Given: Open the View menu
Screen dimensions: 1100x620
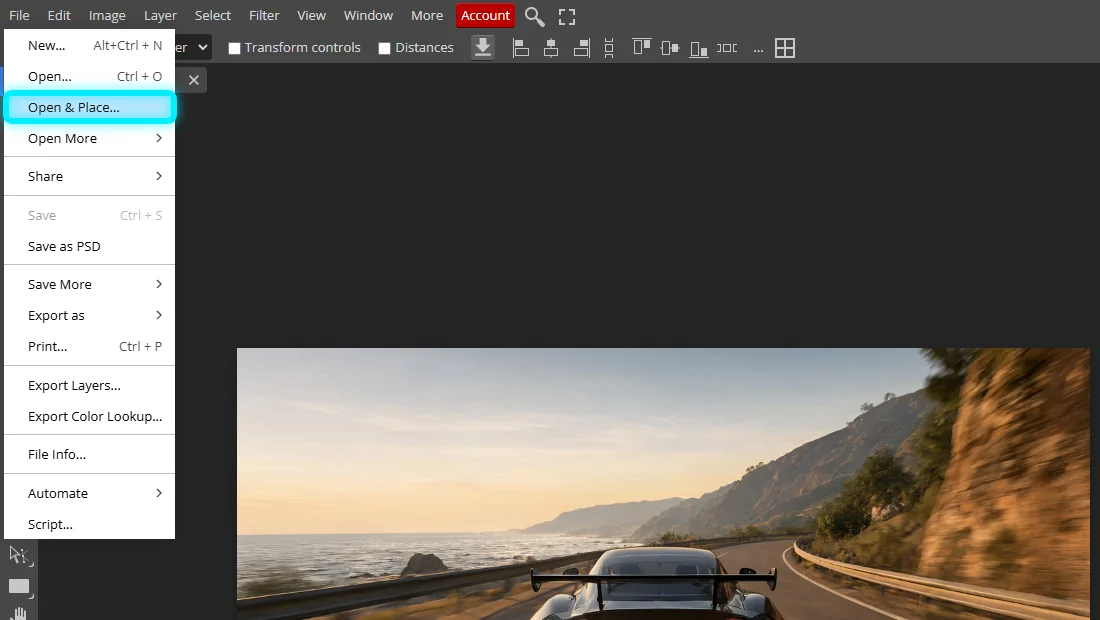Looking at the screenshot, I should pyautogui.click(x=311, y=15).
